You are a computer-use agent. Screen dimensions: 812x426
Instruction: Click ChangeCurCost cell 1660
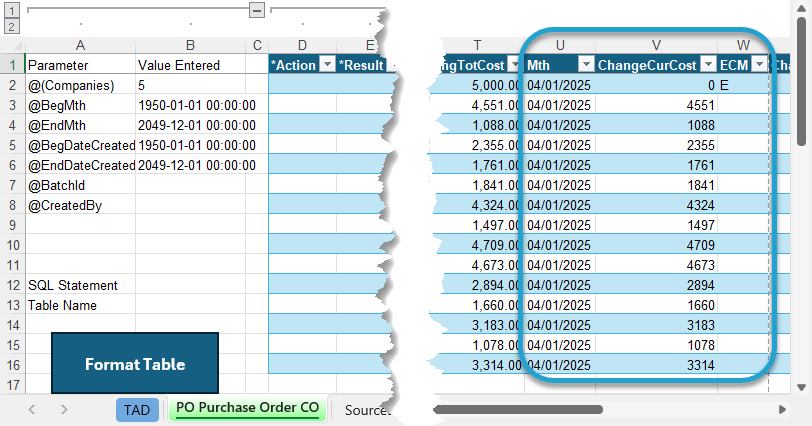tap(656, 305)
